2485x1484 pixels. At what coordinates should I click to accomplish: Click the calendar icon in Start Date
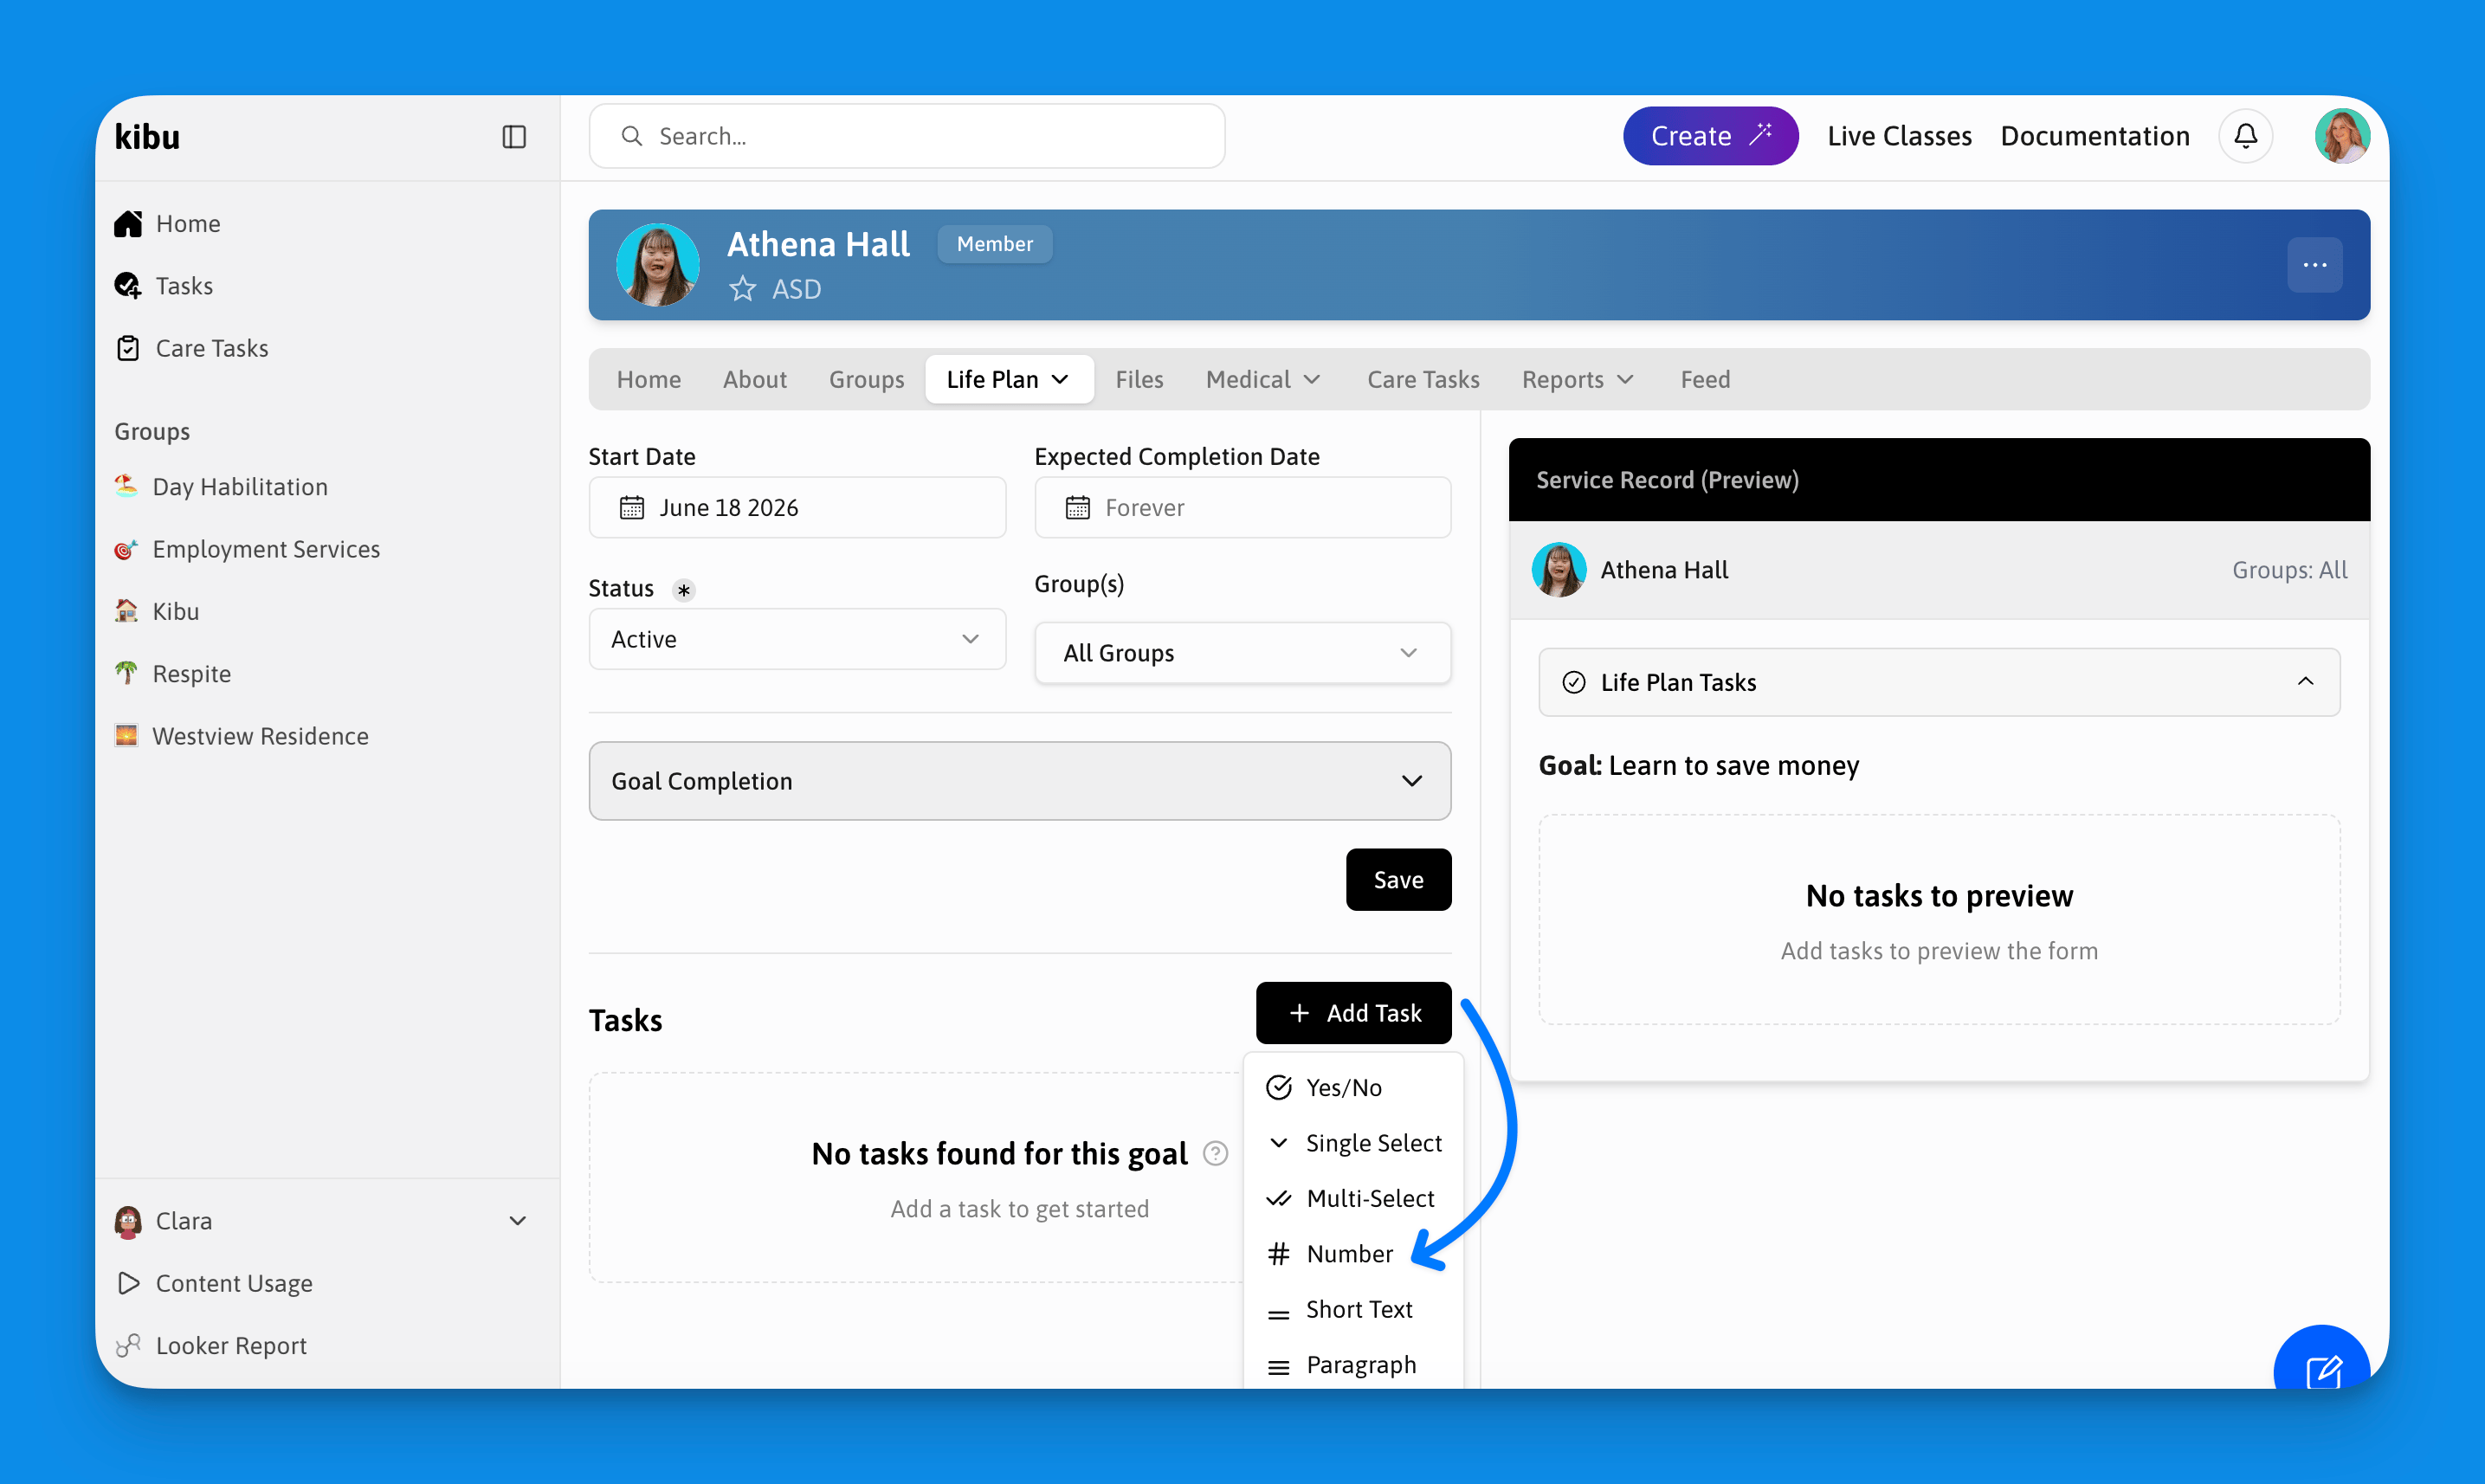point(632,508)
